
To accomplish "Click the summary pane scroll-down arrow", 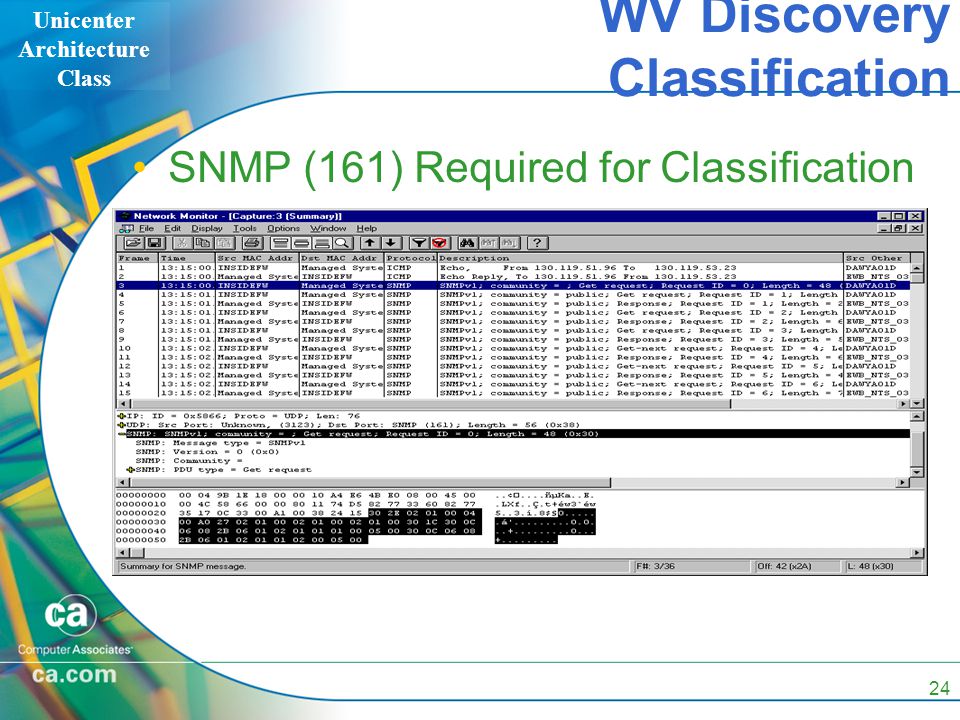I will pos(917,404).
